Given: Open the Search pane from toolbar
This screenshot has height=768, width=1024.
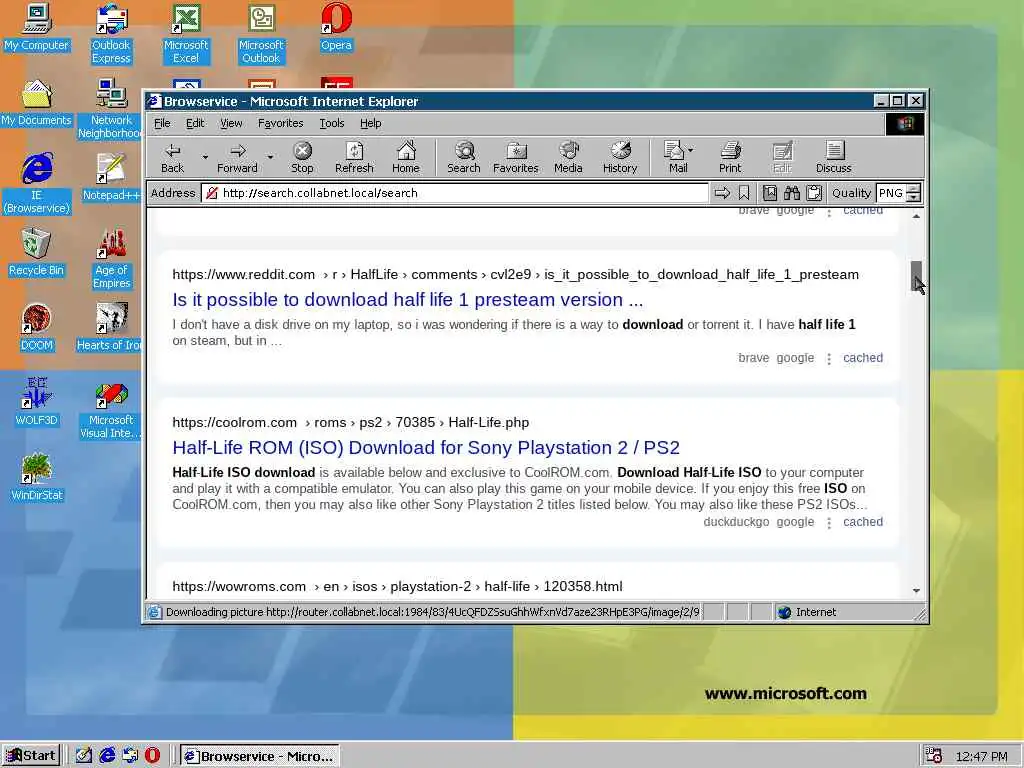Looking at the screenshot, I should pyautogui.click(x=464, y=158).
